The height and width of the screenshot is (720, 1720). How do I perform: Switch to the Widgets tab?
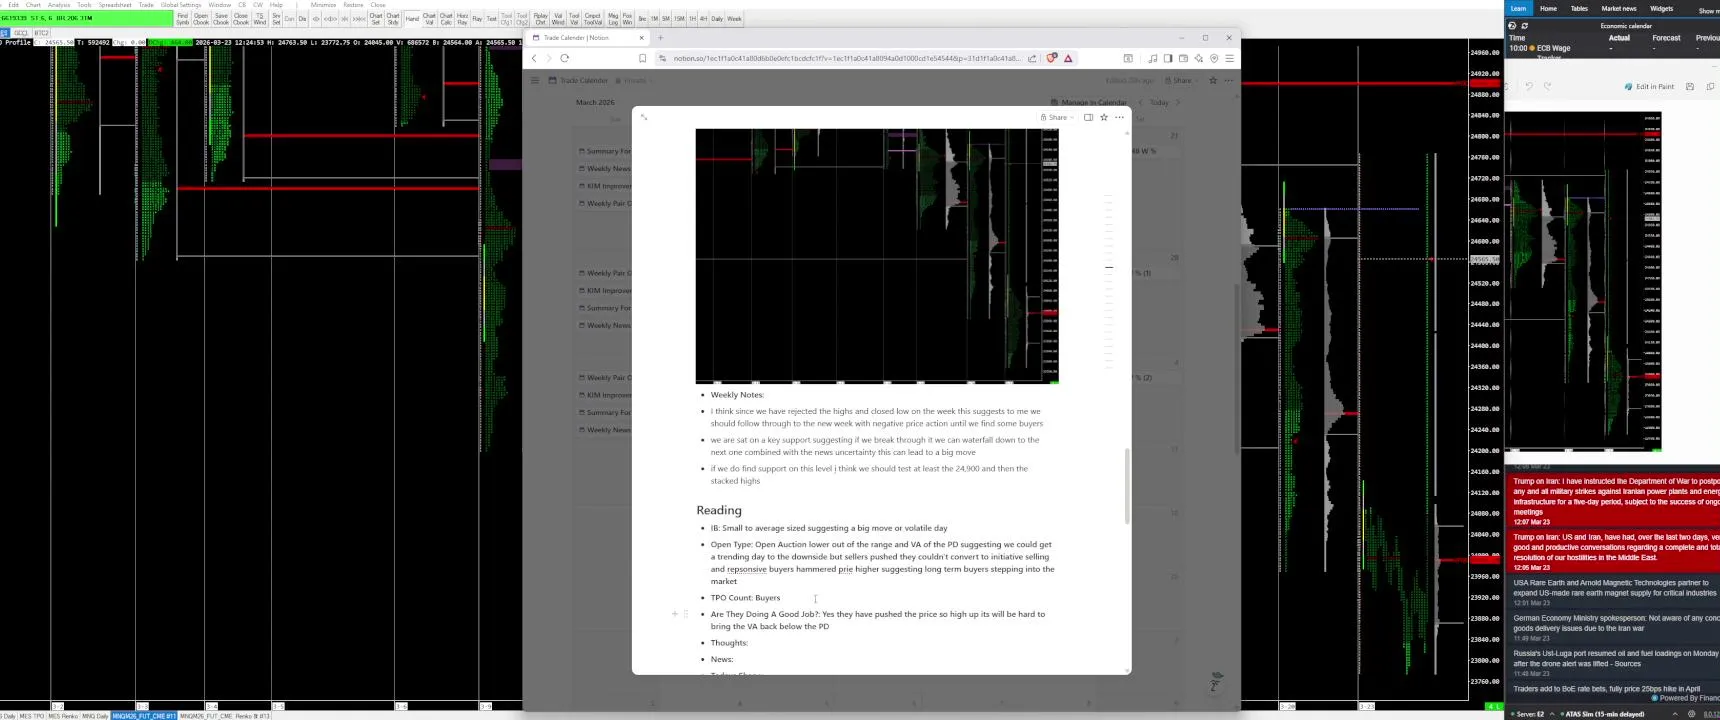click(x=1662, y=8)
